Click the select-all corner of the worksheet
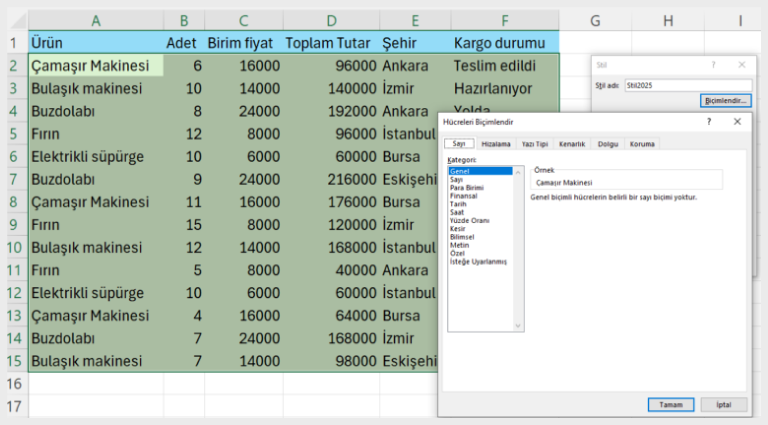Screen dimensions: 768x425 (x=18, y=21)
